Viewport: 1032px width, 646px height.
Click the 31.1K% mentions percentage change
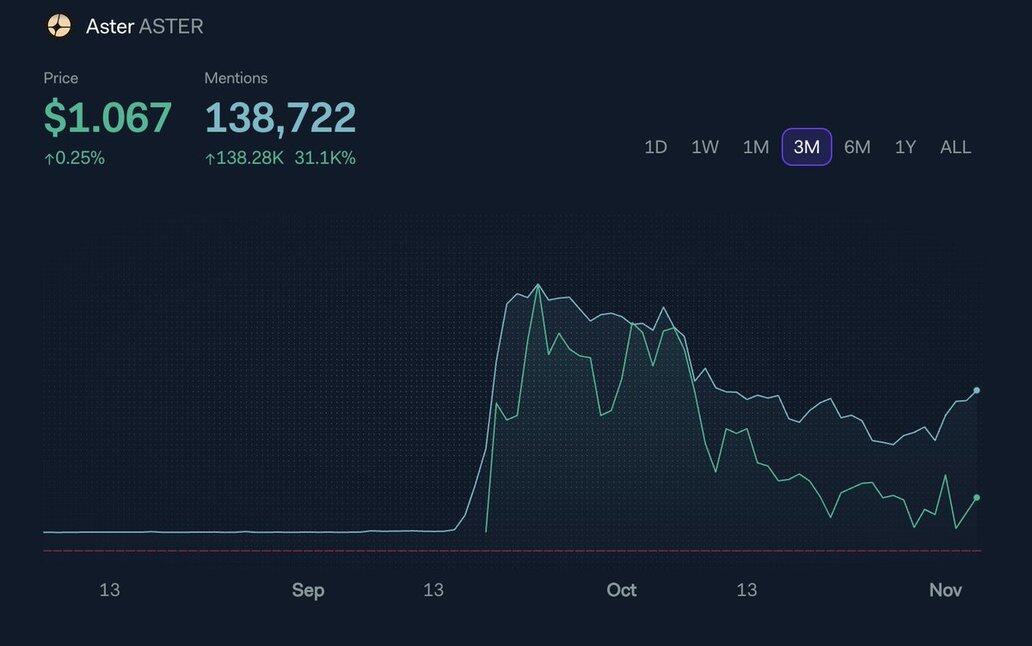pyautogui.click(x=325, y=158)
